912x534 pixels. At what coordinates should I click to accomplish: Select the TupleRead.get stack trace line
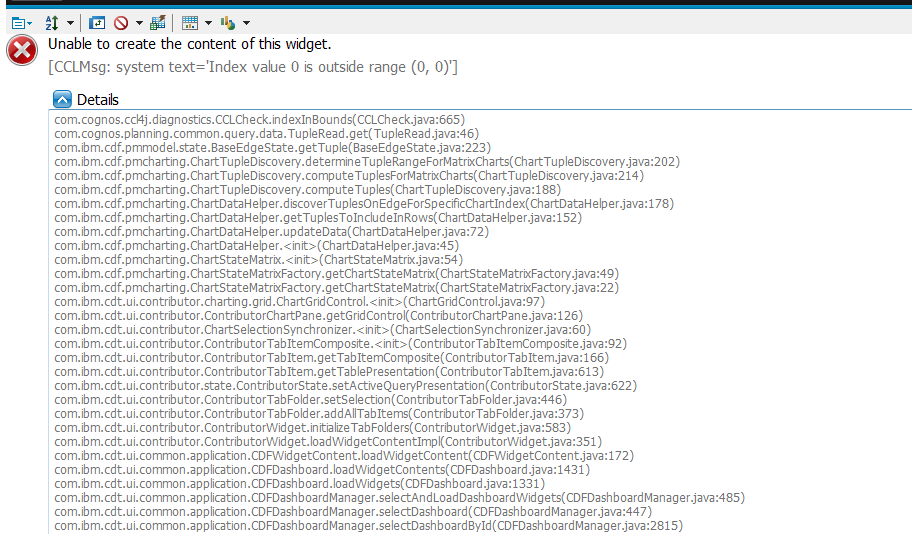tap(266, 134)
